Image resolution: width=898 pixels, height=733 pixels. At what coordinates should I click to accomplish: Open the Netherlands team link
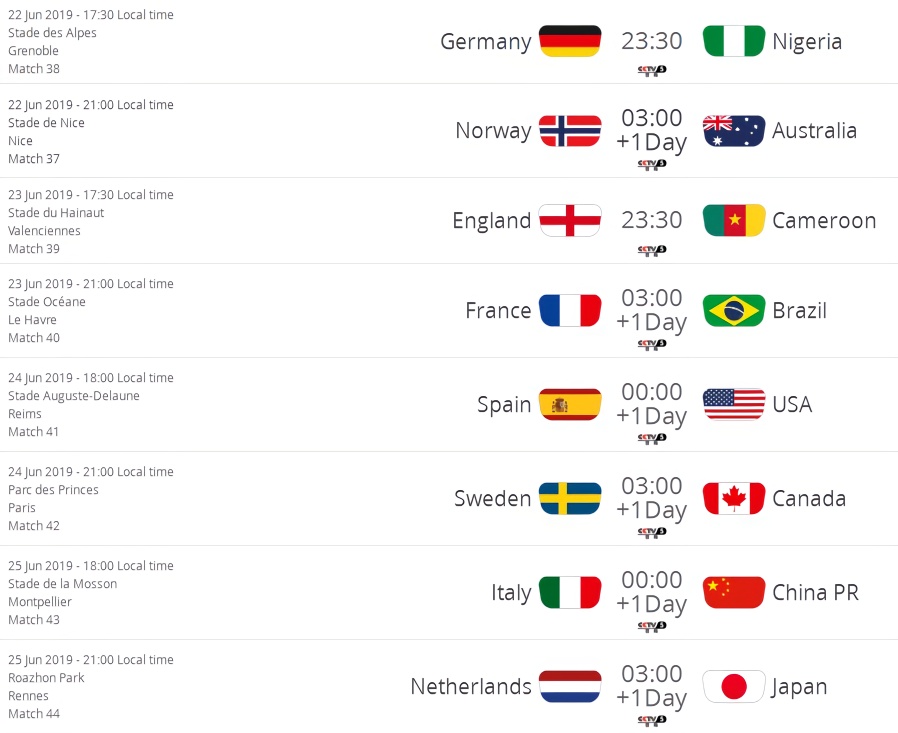(471, 687)
